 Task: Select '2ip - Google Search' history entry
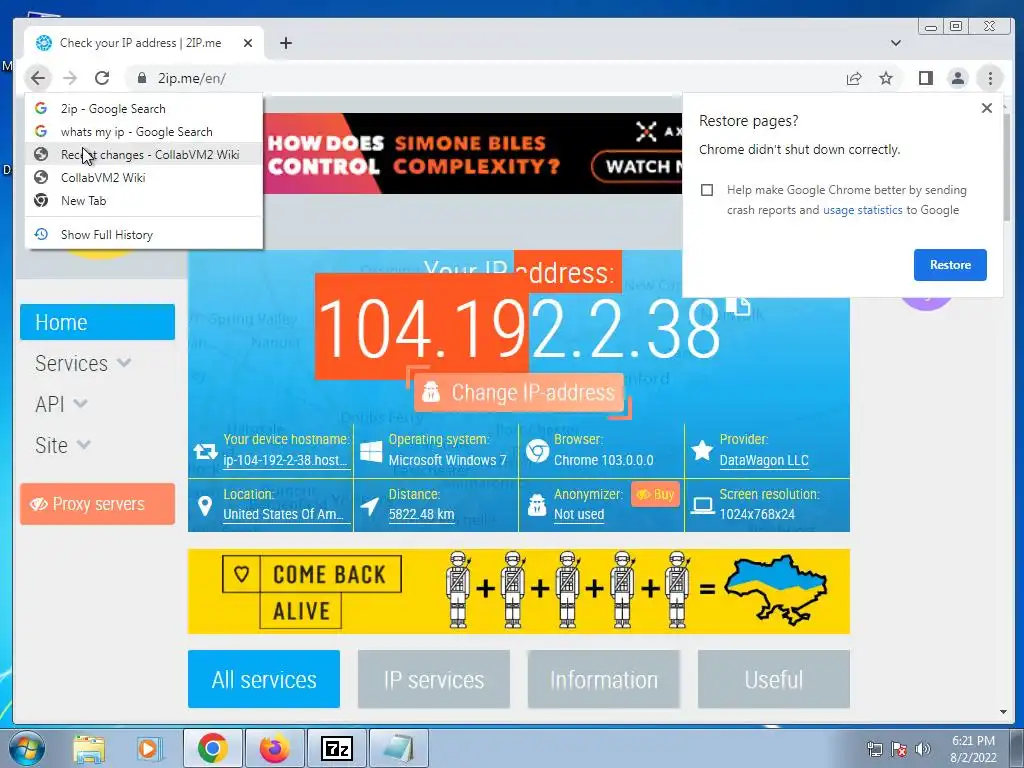(144, 108)
